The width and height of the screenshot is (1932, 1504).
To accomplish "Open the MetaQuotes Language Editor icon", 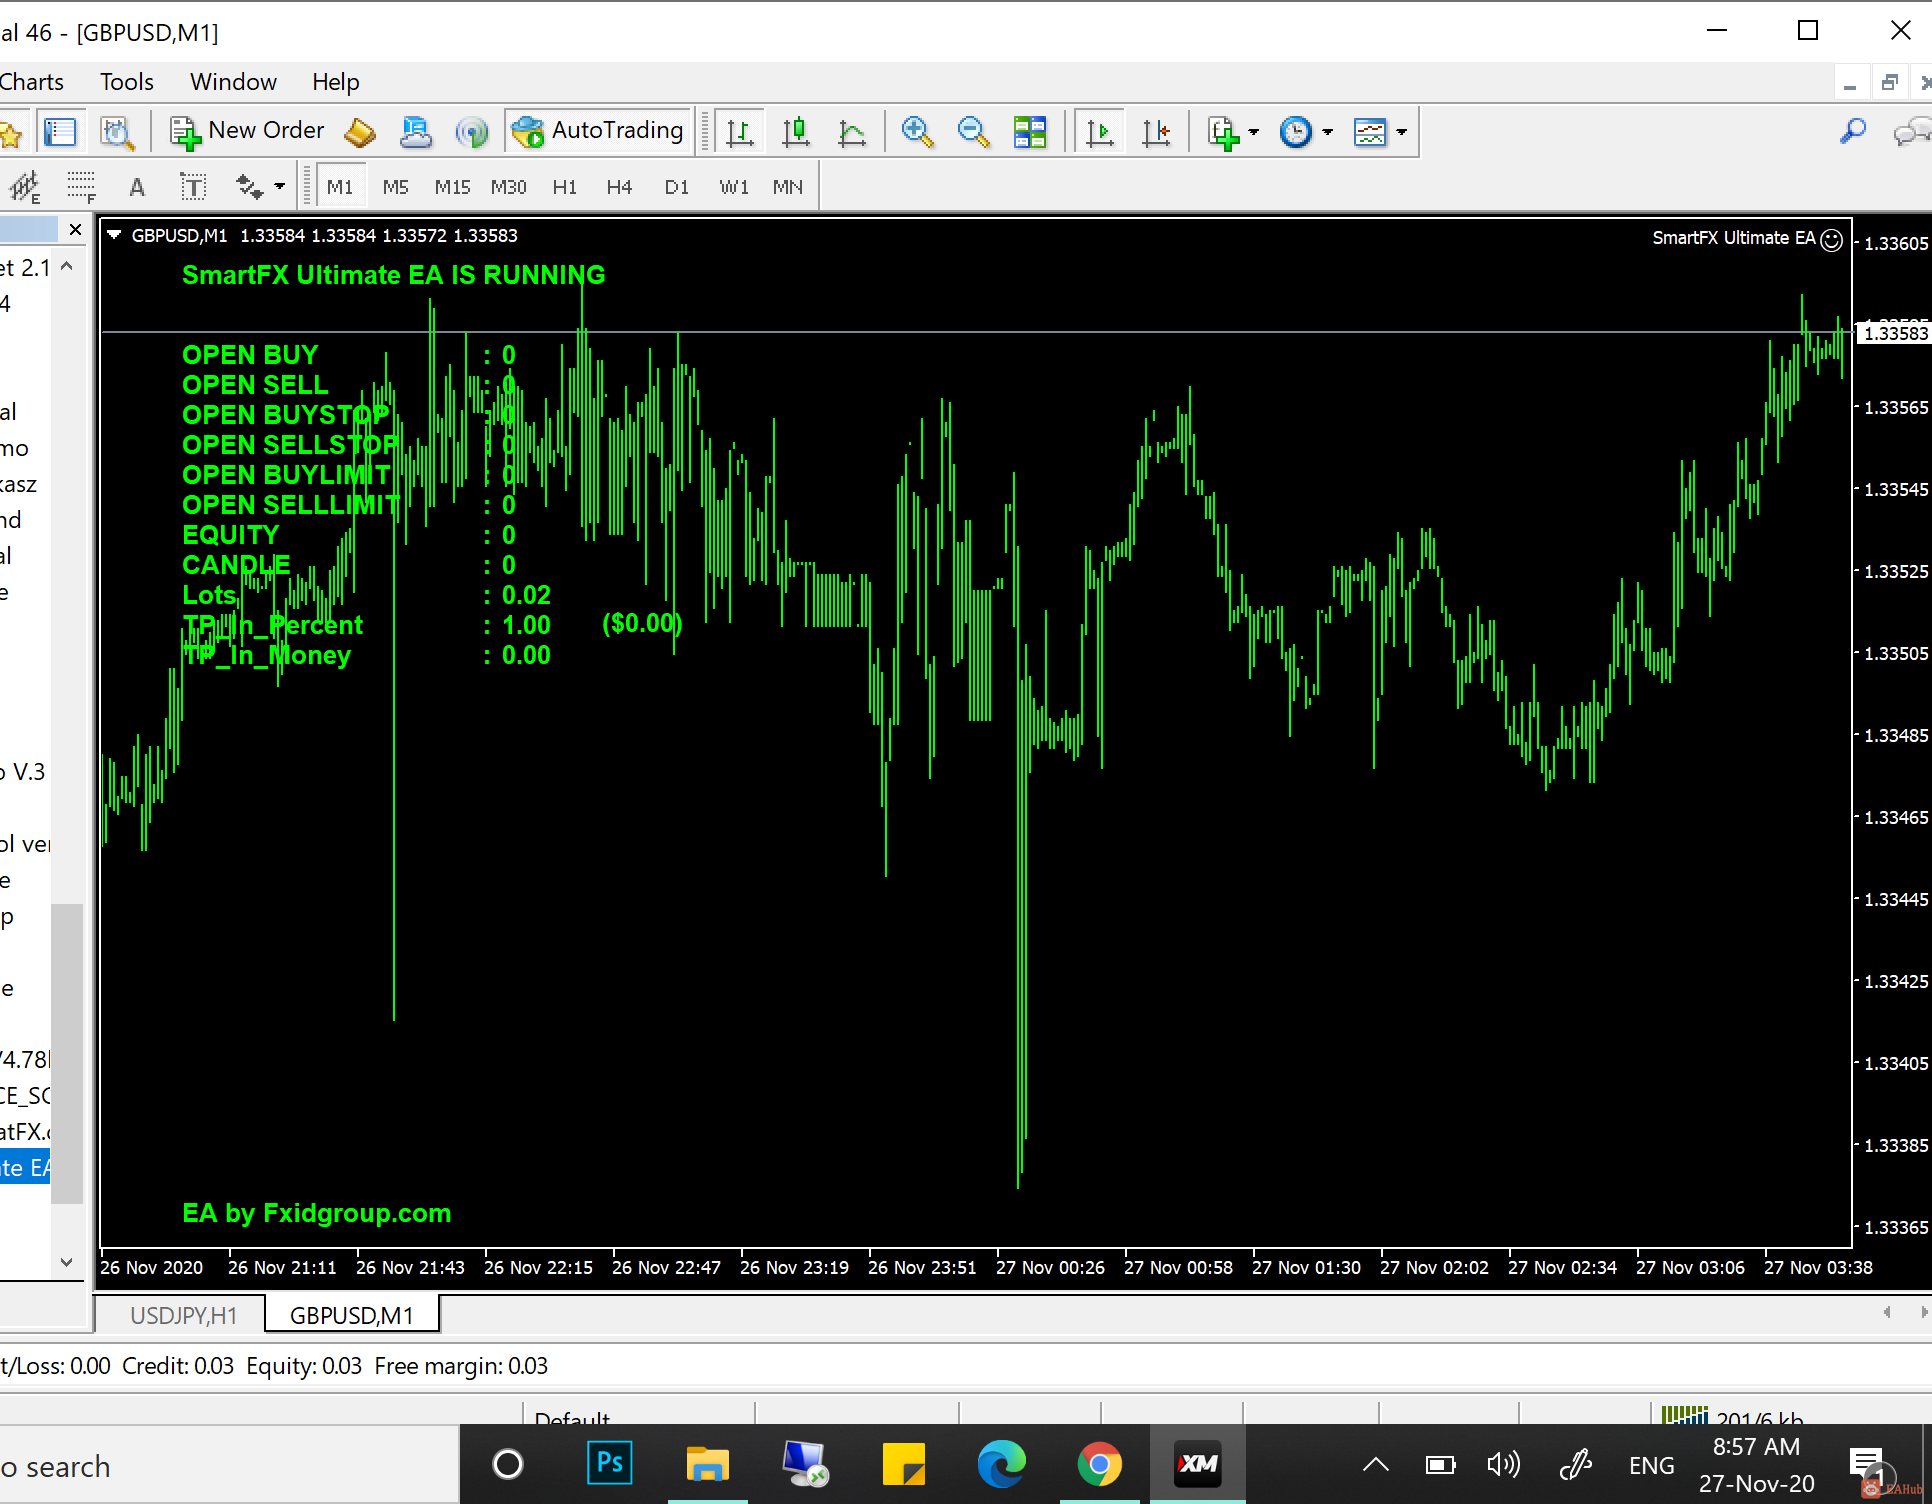I will 360,131.
